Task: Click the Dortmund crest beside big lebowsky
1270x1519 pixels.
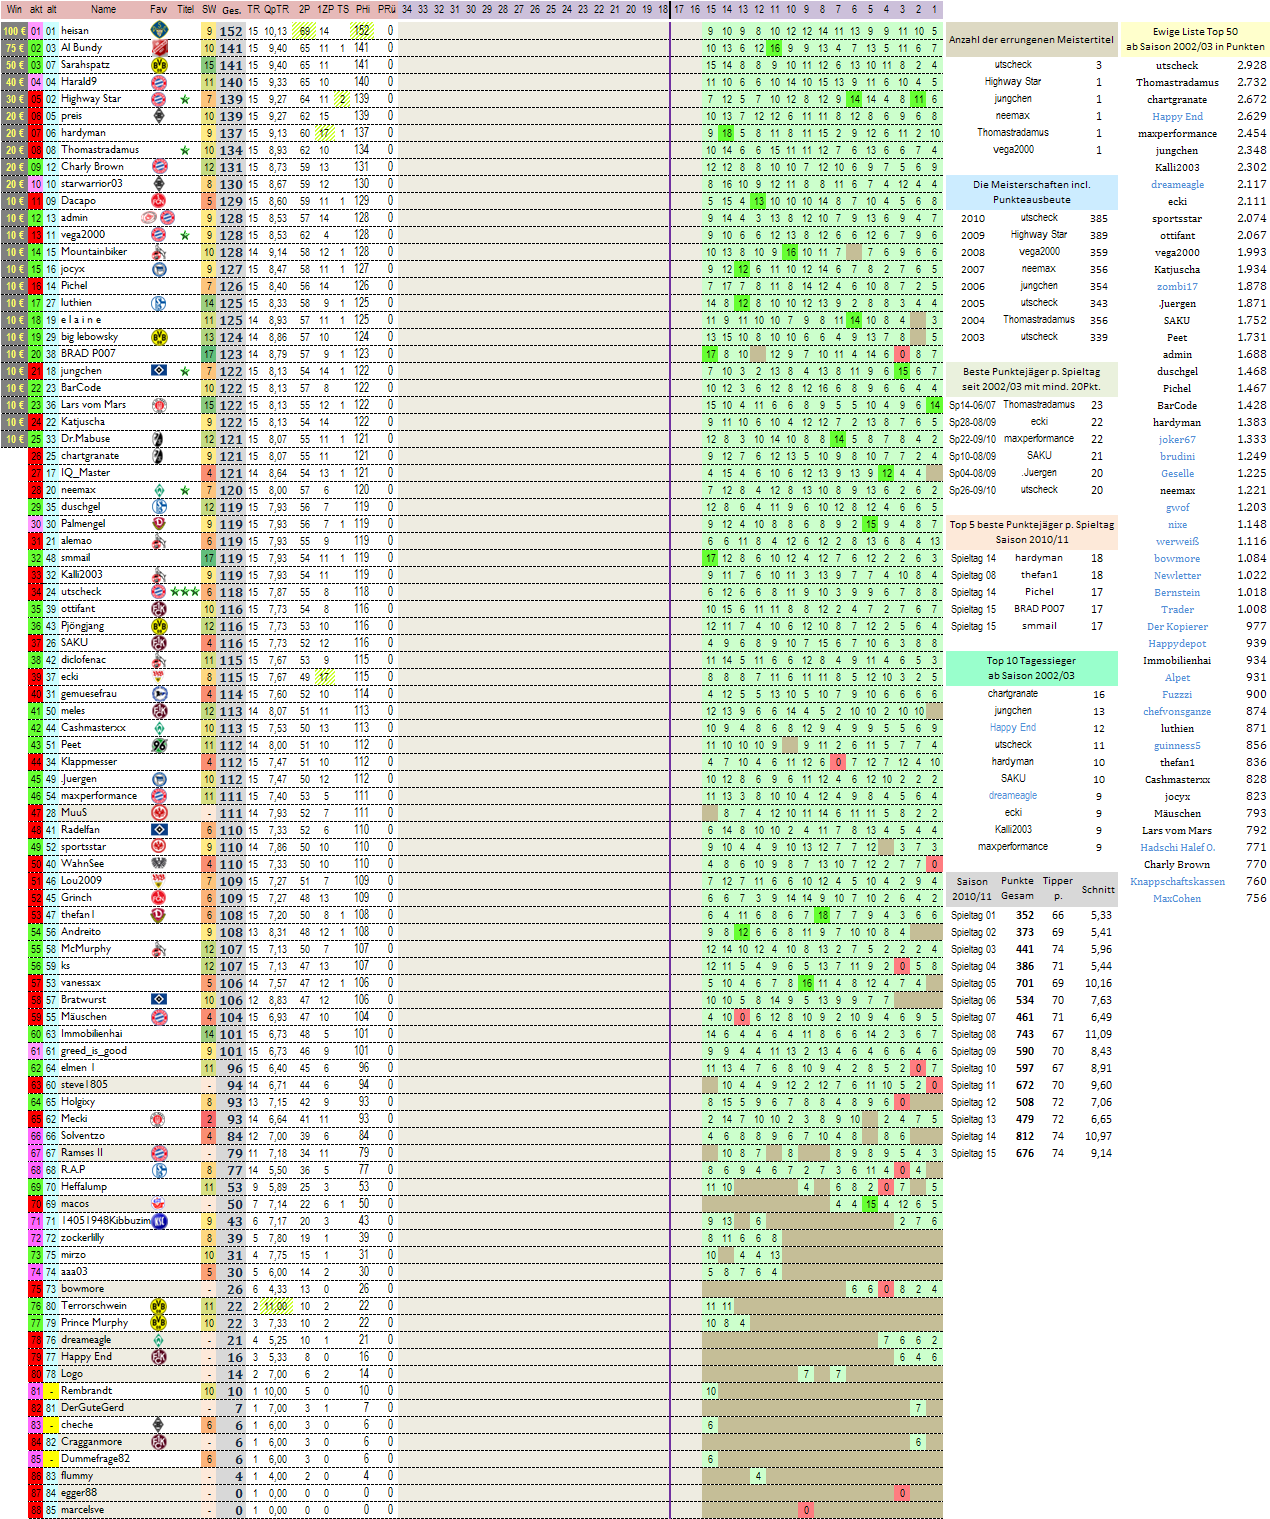Action: pos(157,337)
